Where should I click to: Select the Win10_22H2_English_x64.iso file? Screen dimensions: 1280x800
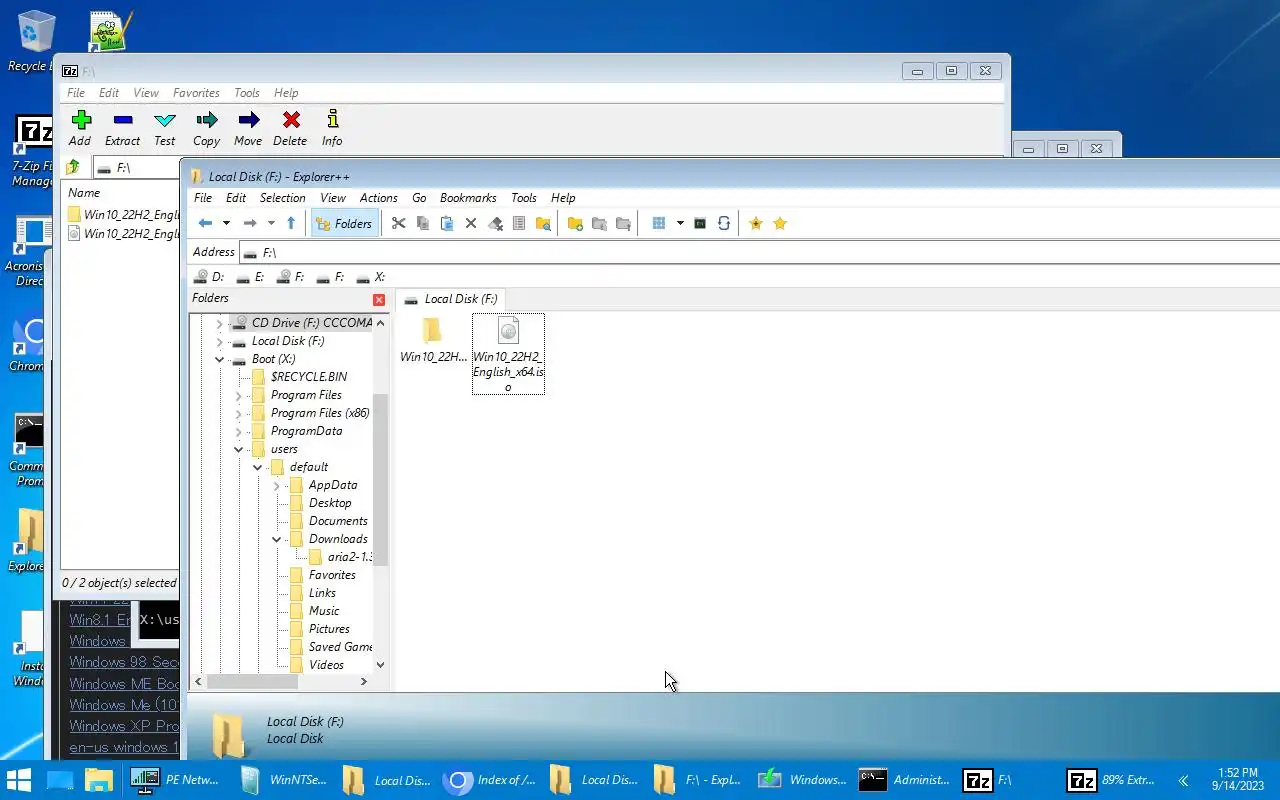(x=508, y=353)
